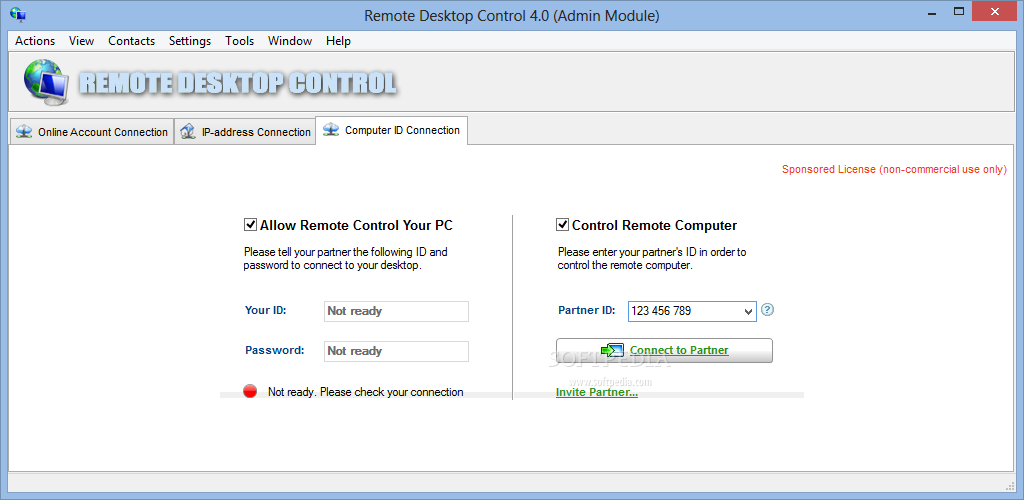
Task: Click the help question mark beside Partner ID
Action: pyautogui.click(x=768, y=310)
